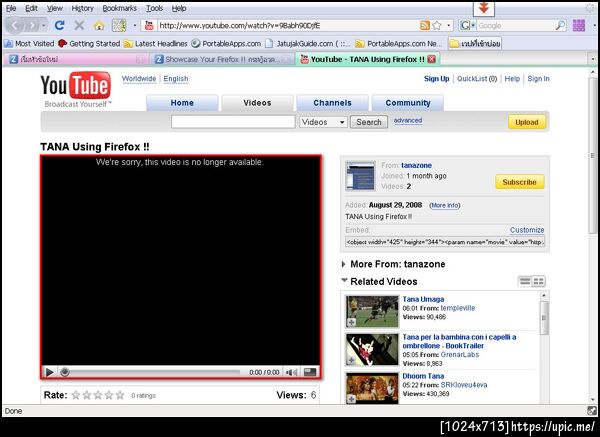Screen dimensions: 600x437
Task: Click the YouTube search text field
Action: 233,122
